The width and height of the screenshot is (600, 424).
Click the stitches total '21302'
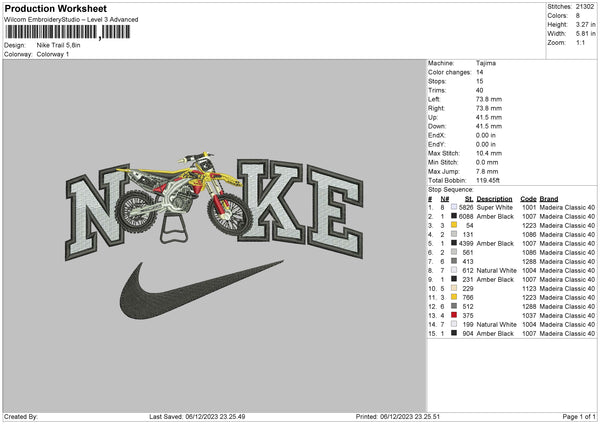coord(585,7)
